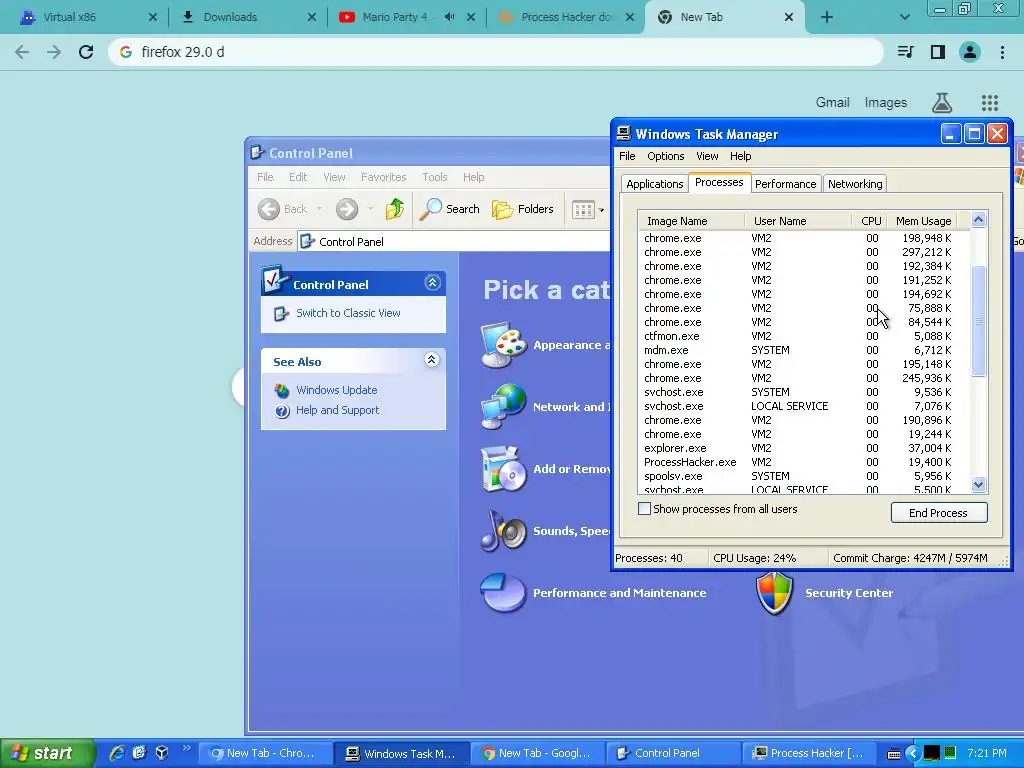Image resolution: width=1024 pixels, height=768 pixels.
Task: Click the Windows start button
Action: pyautogui.click(x=47, y=753)
